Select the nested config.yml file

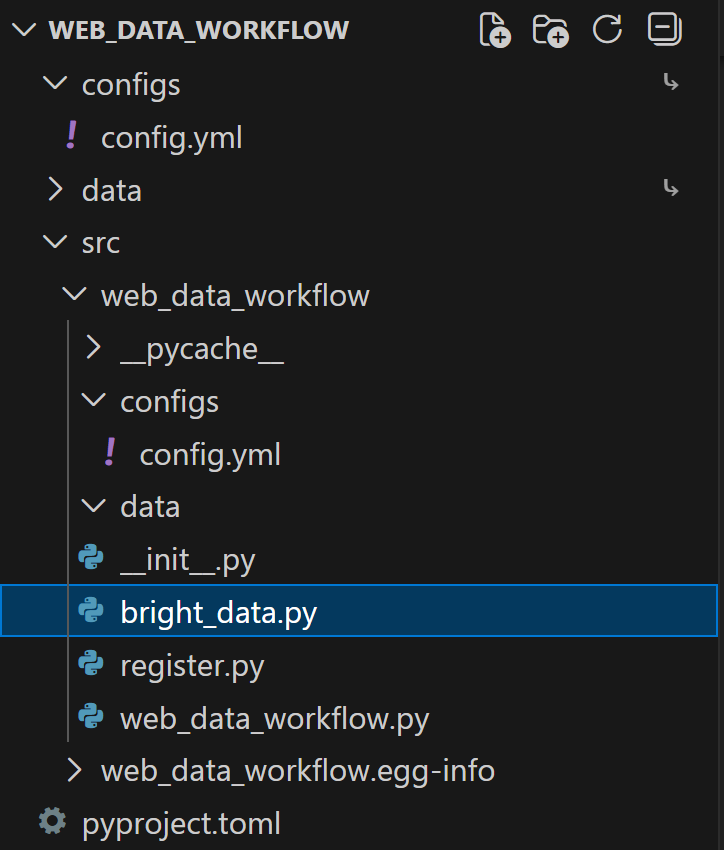pyautogui.click(x=210, y=454)
